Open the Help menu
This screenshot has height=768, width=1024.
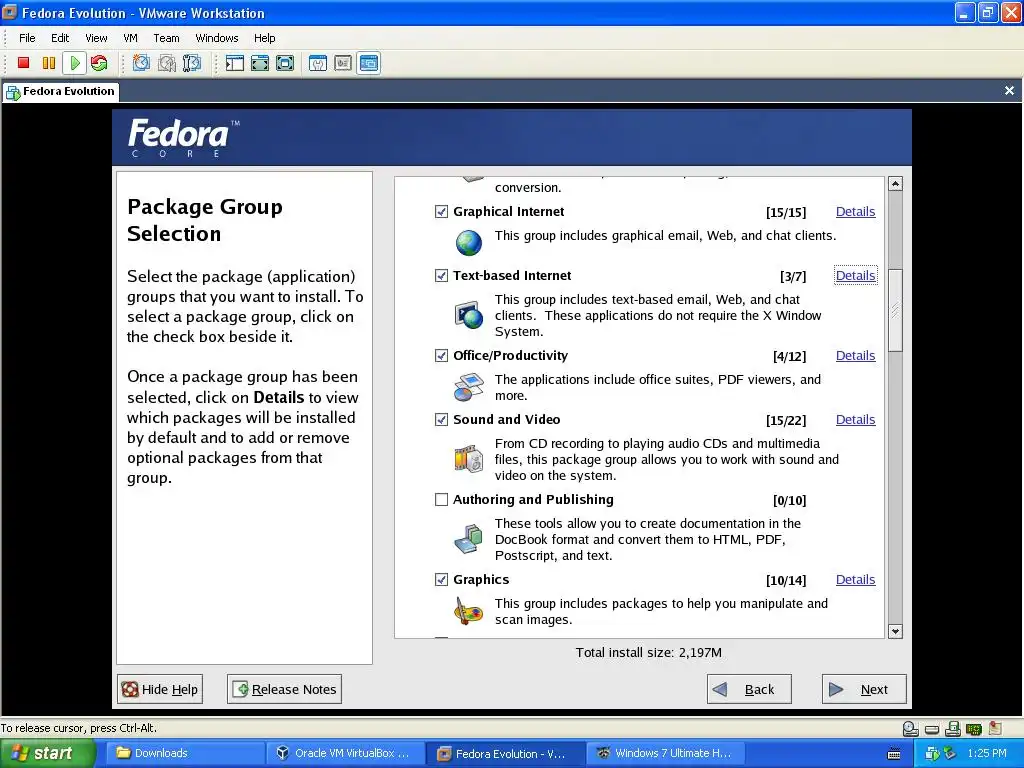(x=264, y=38)
